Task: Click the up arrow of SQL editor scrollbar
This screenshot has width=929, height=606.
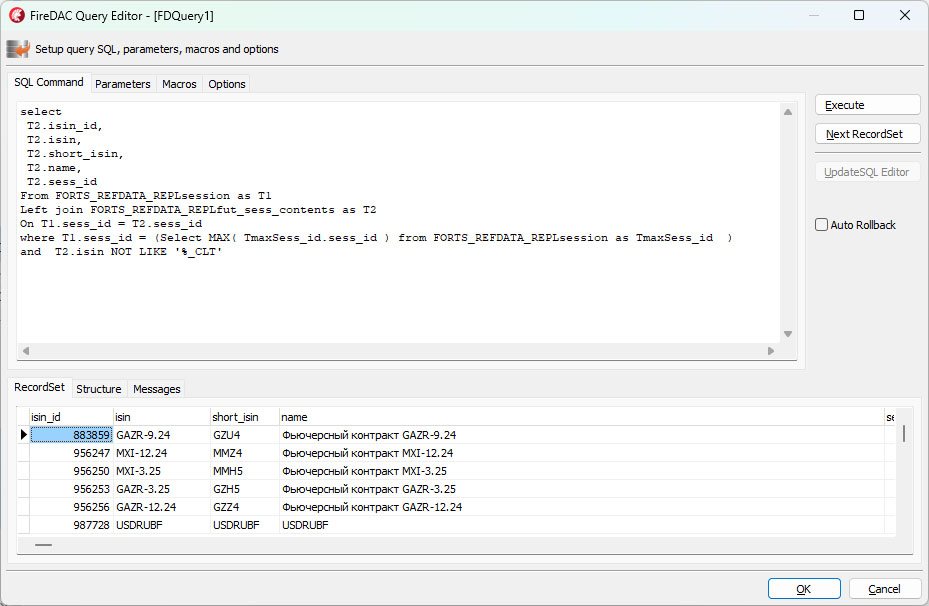Action: [x=788, y=112]
